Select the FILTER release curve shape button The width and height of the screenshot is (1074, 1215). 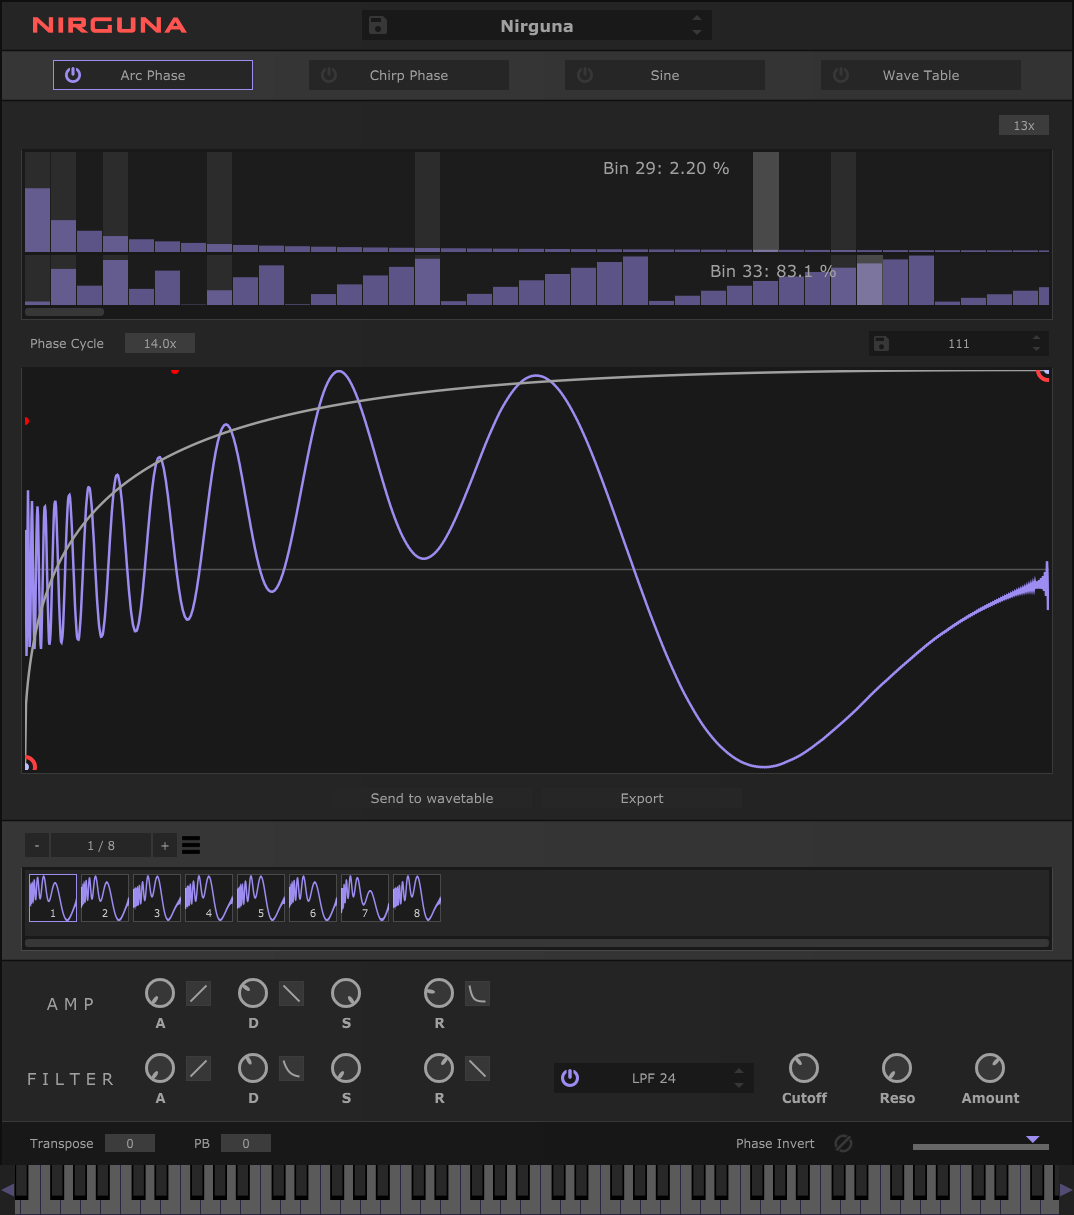[478, 1068]
